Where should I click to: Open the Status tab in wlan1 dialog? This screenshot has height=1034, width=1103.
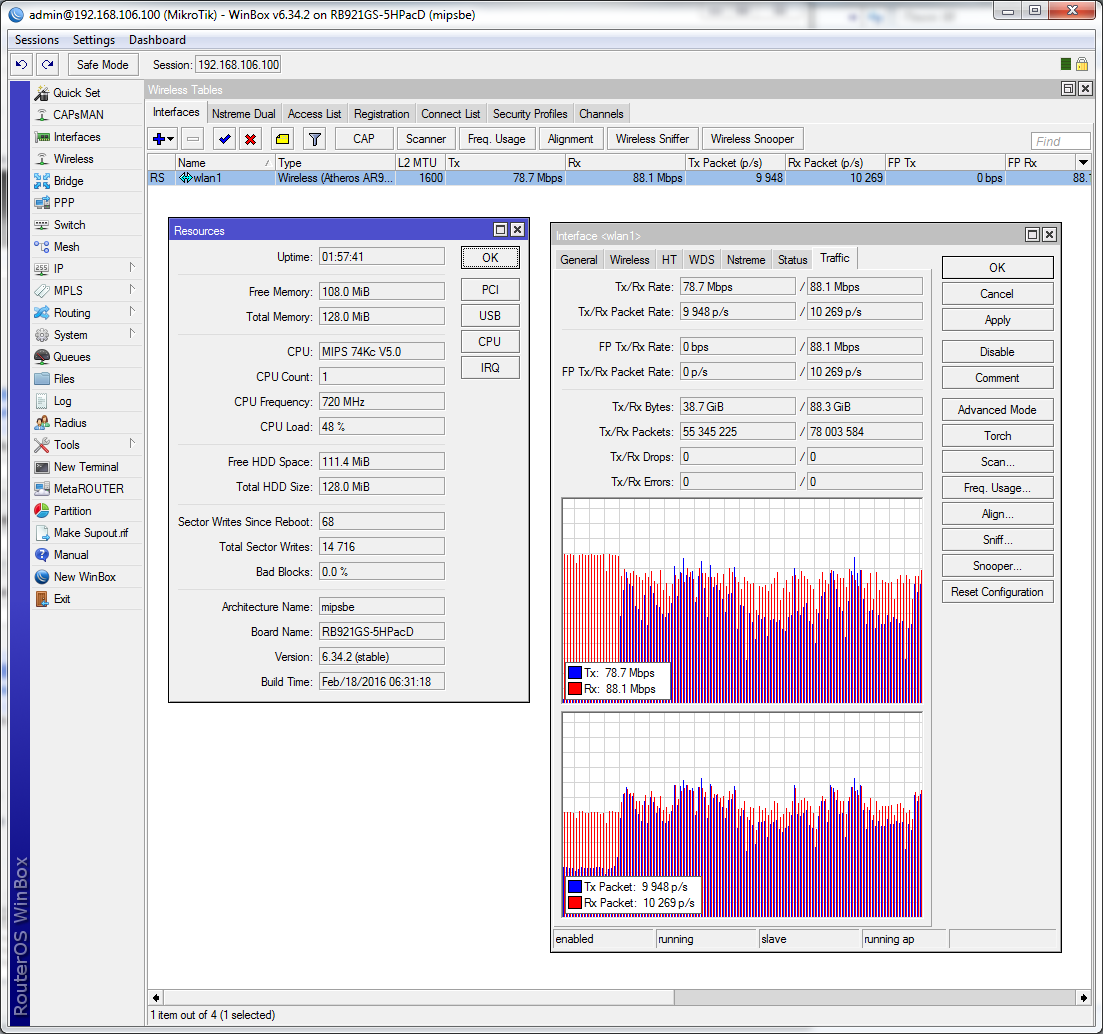[792, 260]
